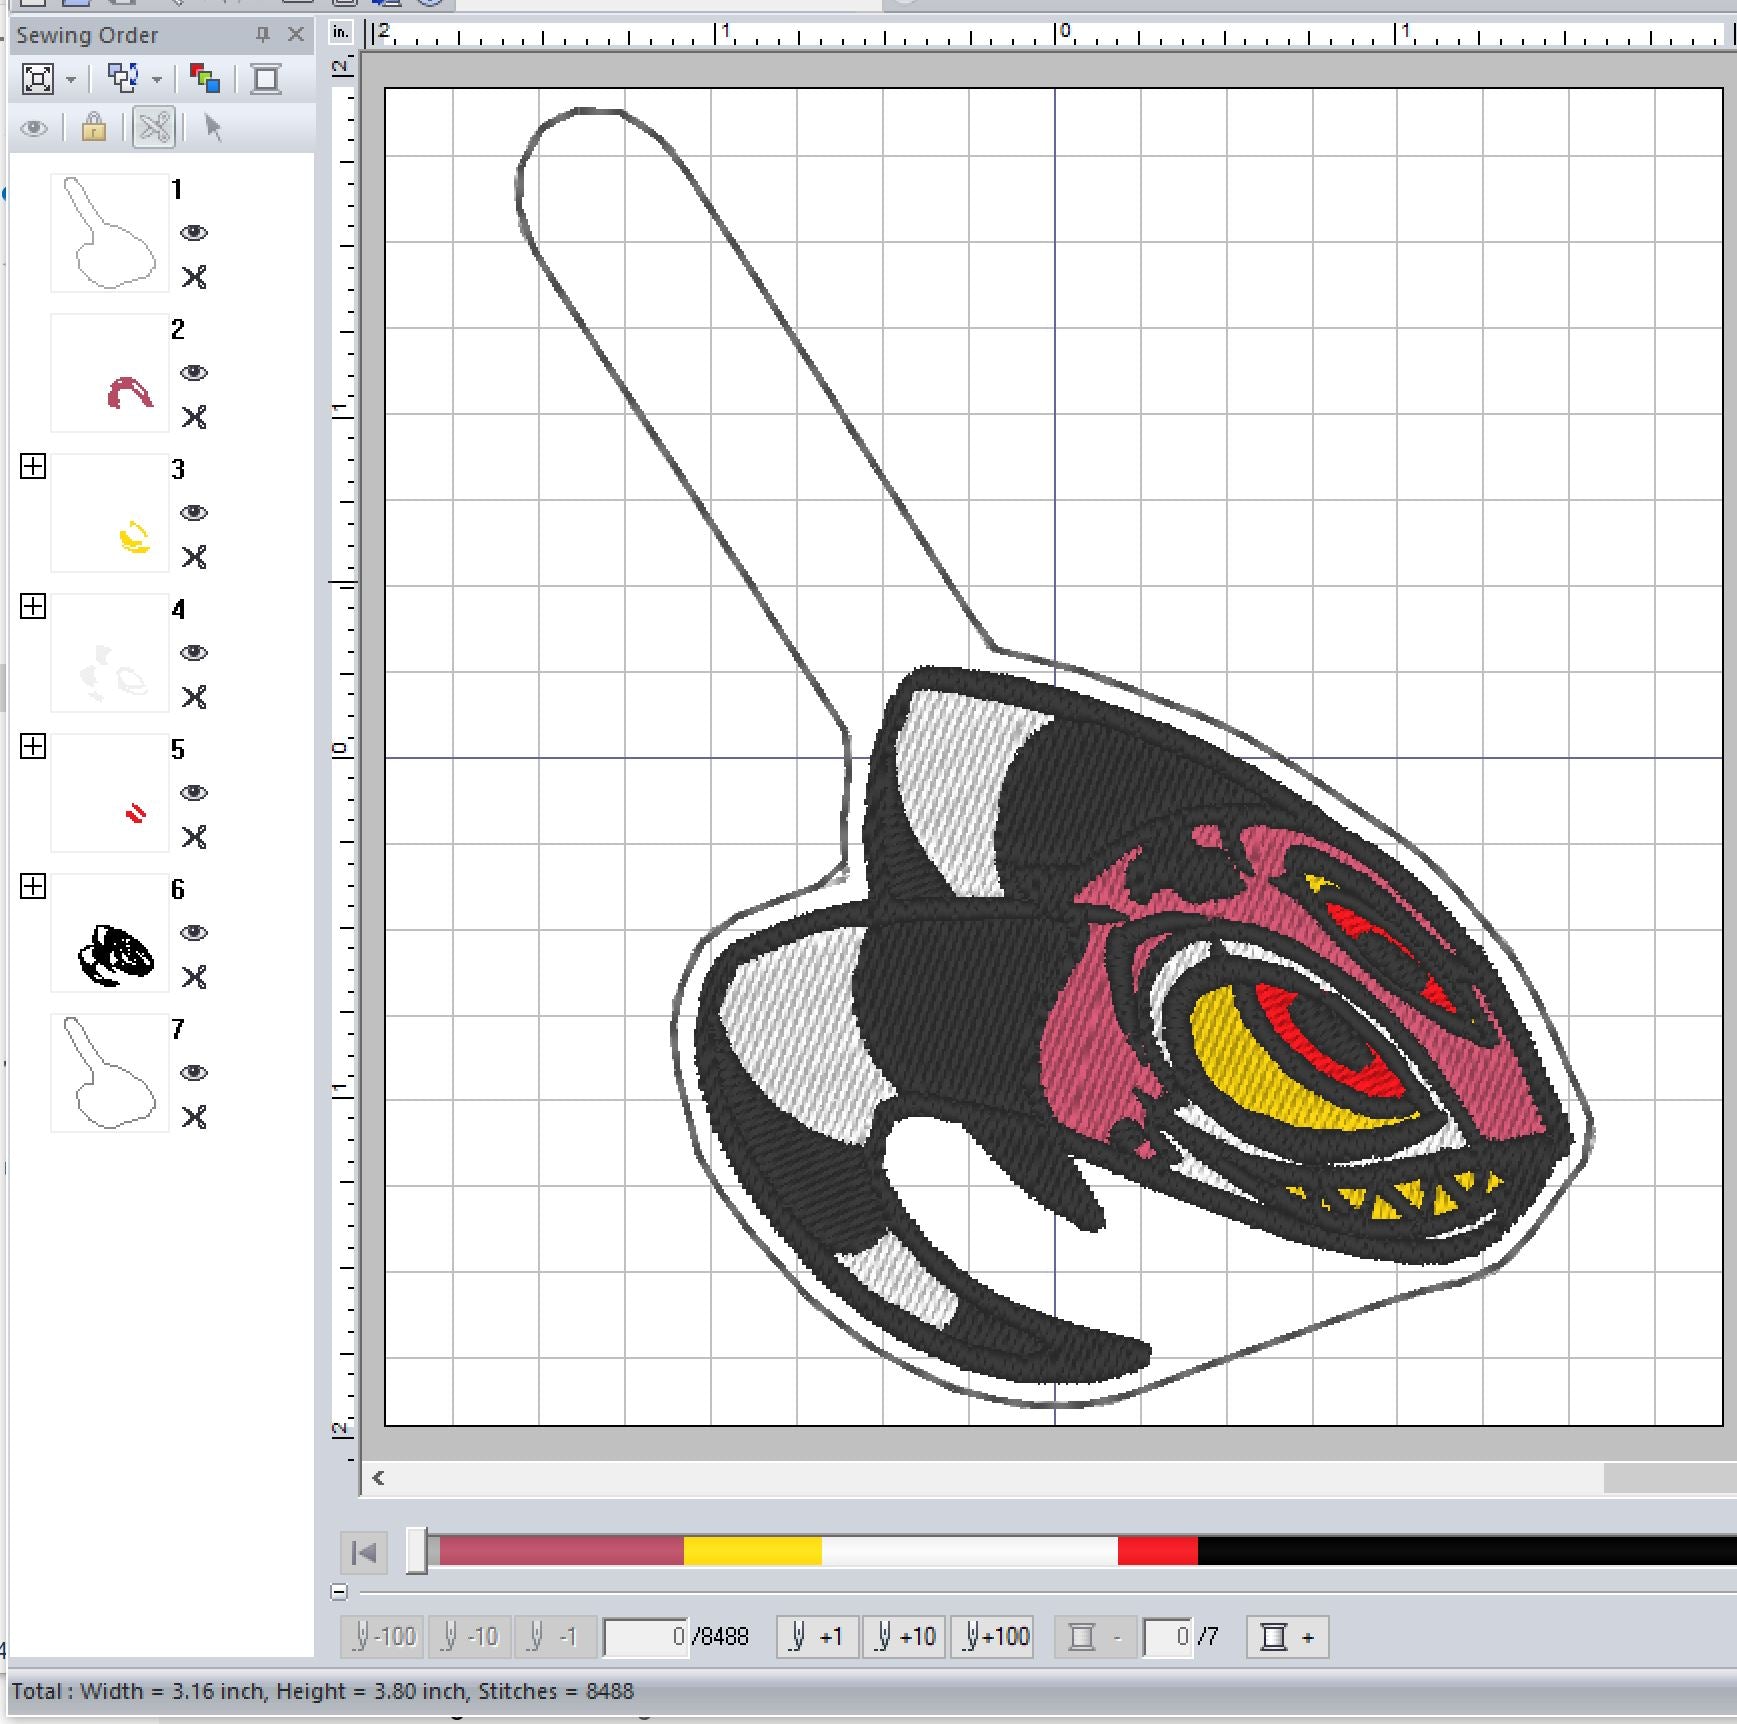Select sewing order item 2 pink thumbnail

point(110,373)
